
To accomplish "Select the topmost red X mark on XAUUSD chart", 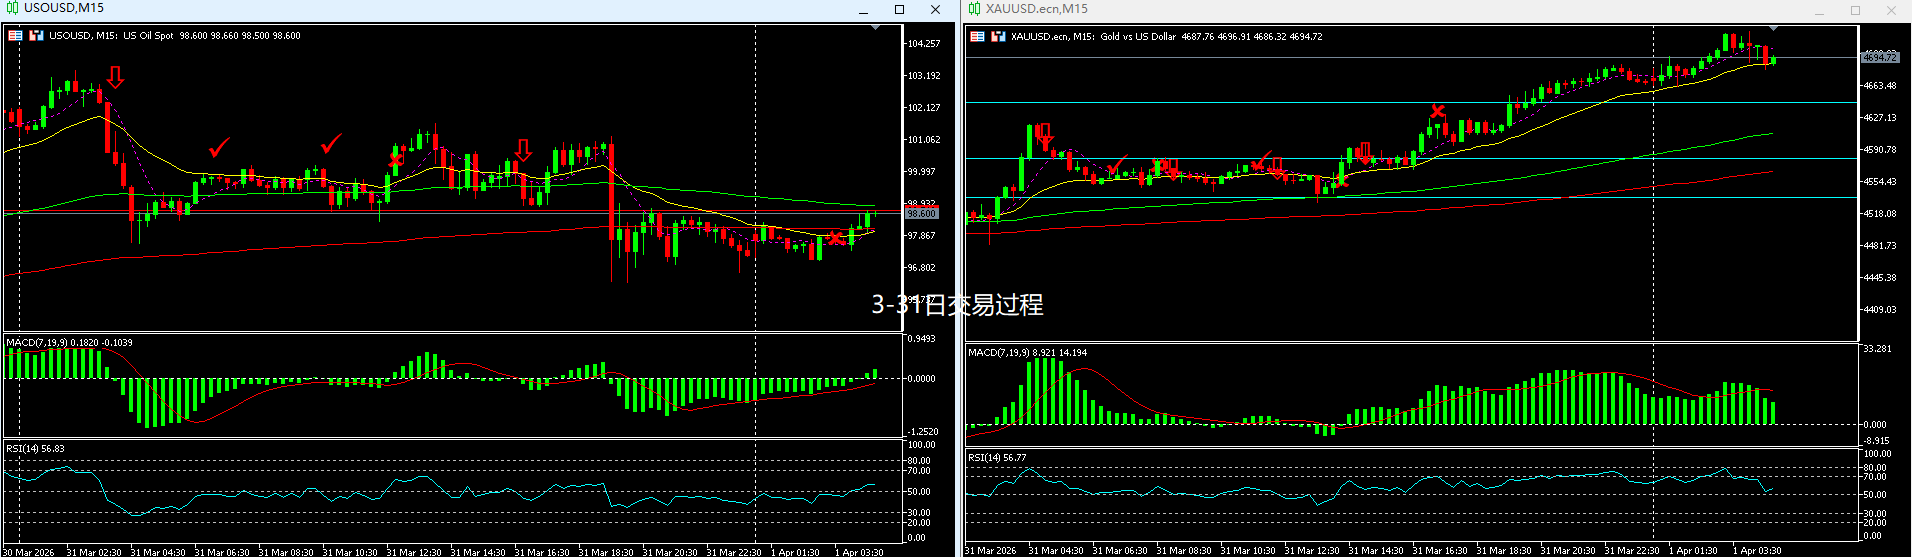I will tap(1438, 111).
